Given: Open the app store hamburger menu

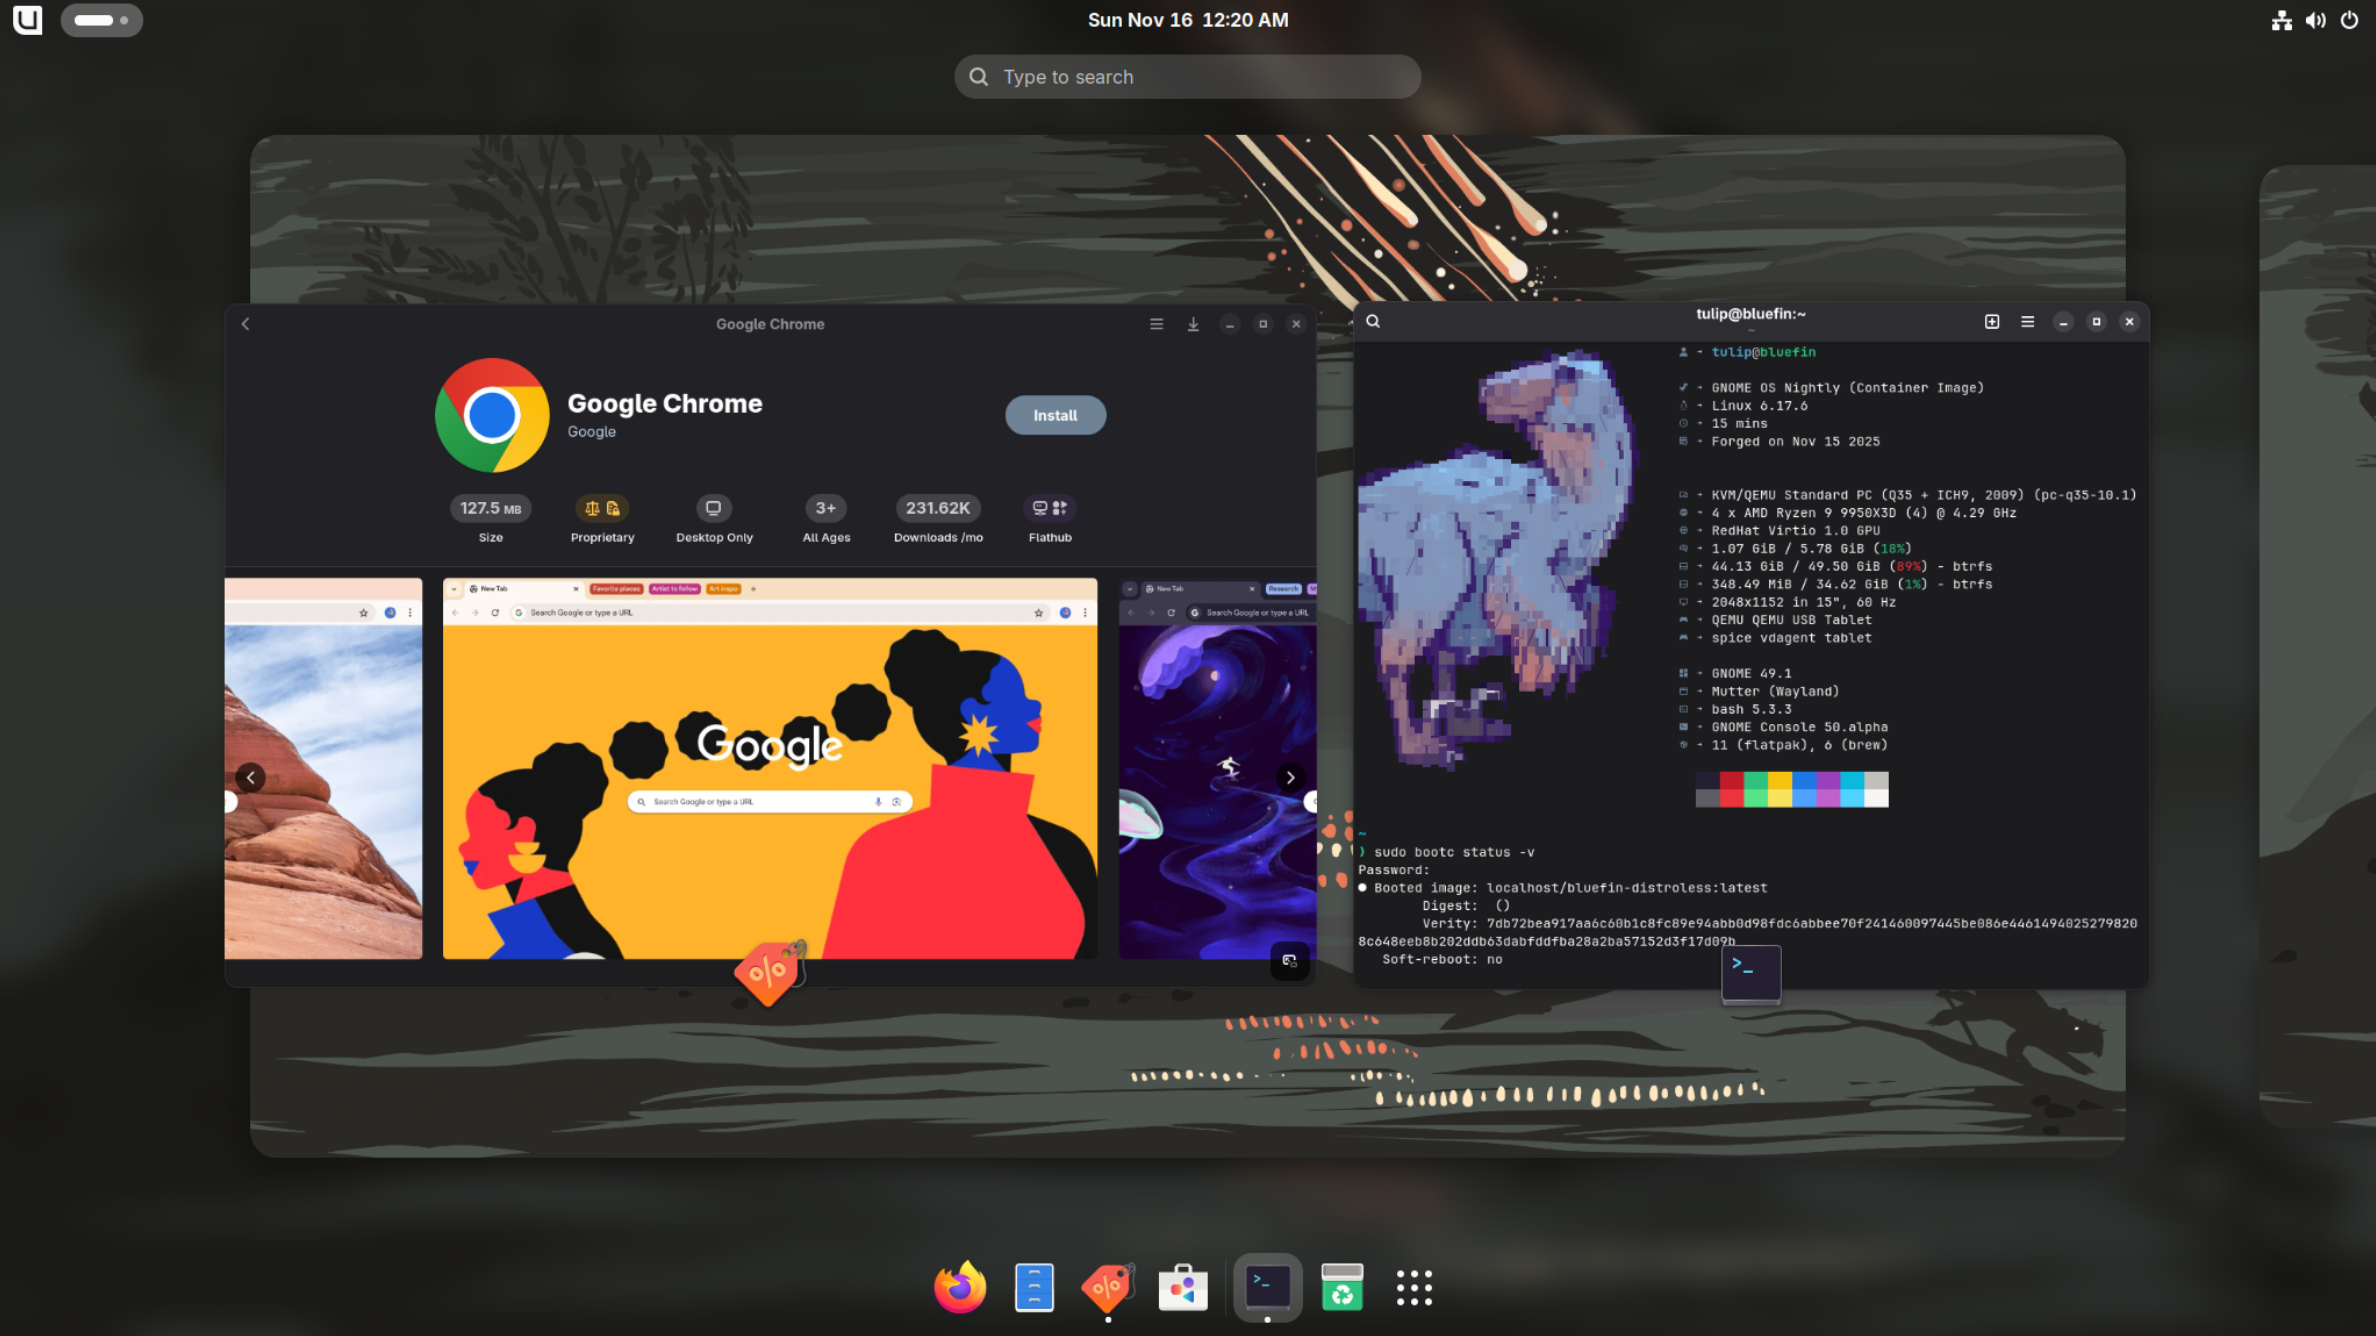Looking at the screenshot, I should [x=1156, y=324].
